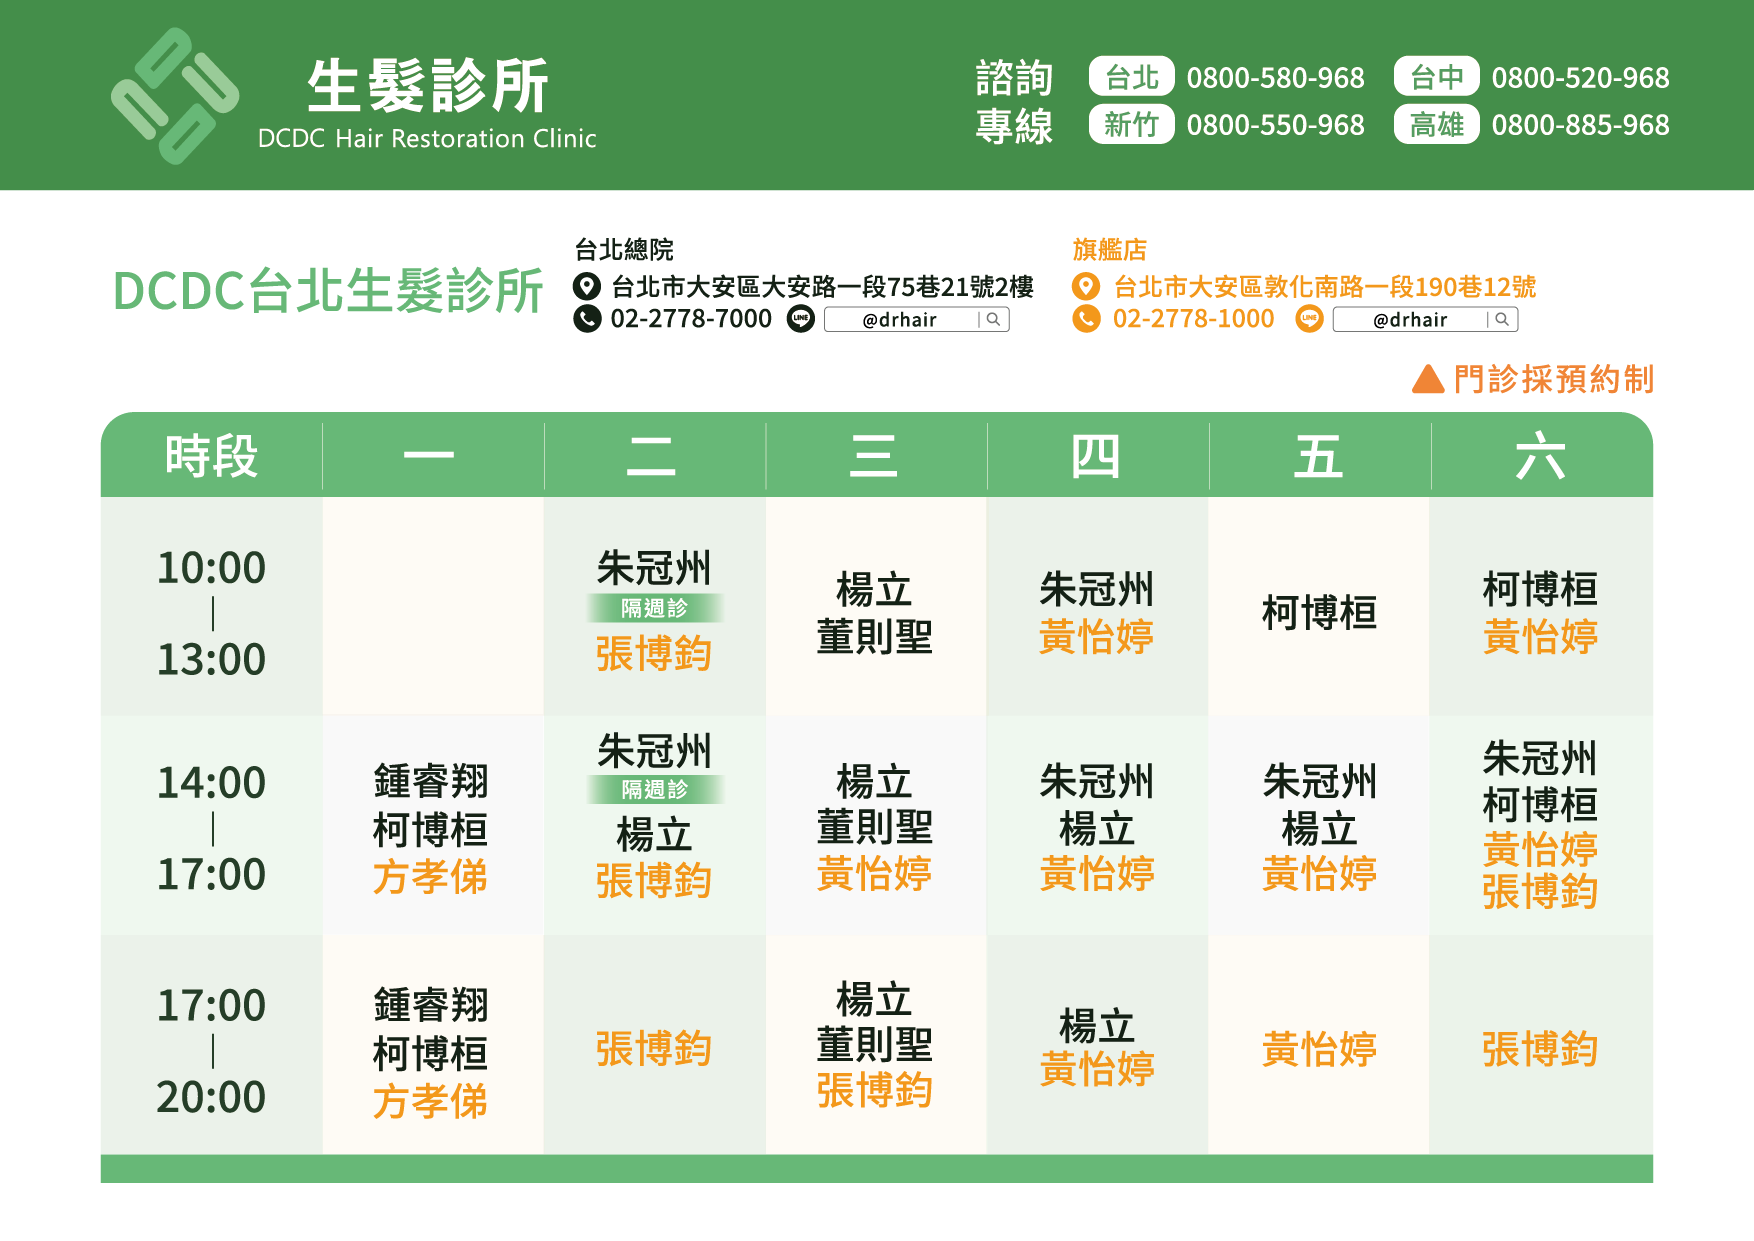Click the black phone icon
The height and width of the screenshot is (1241, 1754).
tap(586, 319)
